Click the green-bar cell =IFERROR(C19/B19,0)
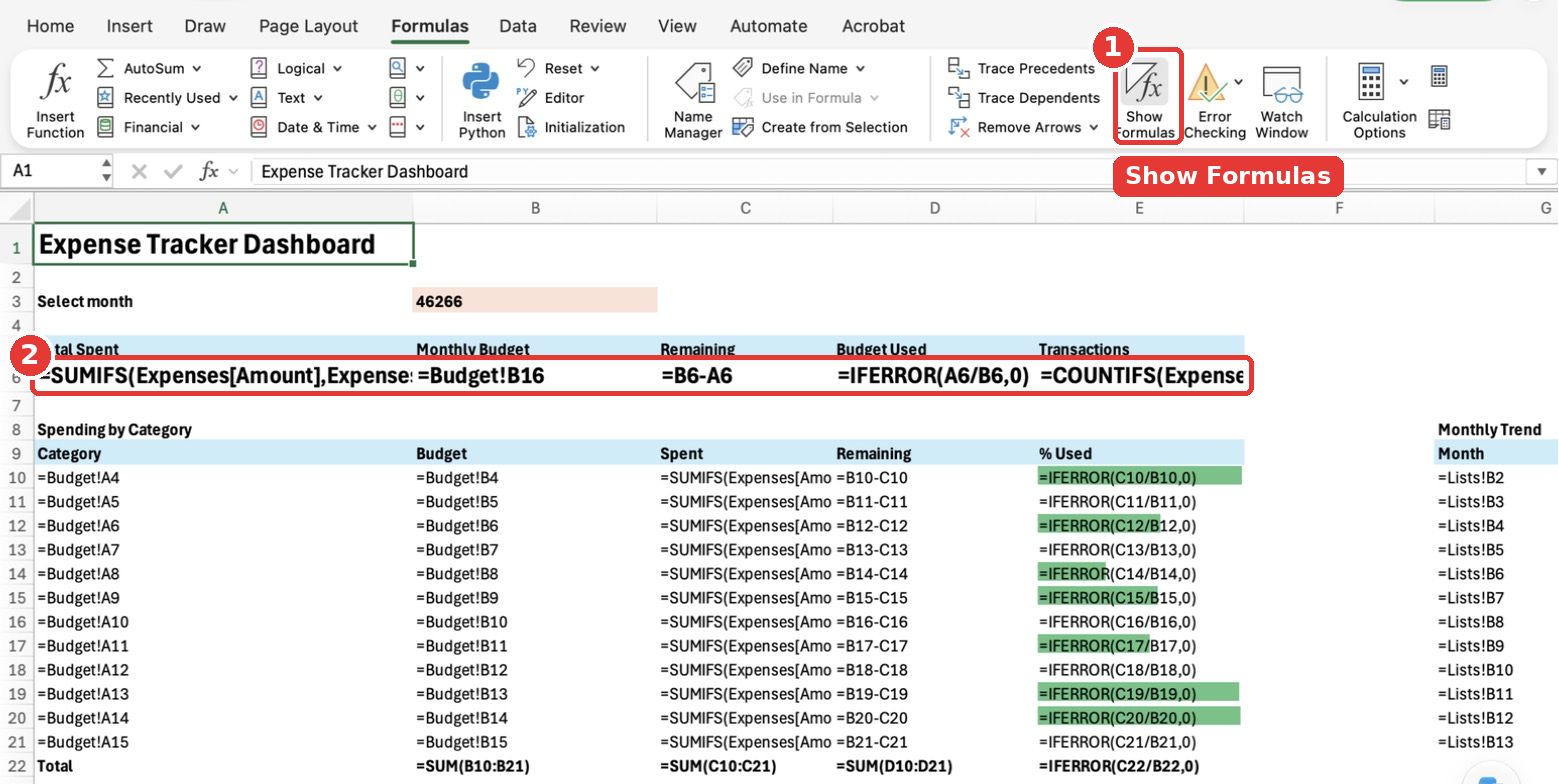 point(1139,694)
